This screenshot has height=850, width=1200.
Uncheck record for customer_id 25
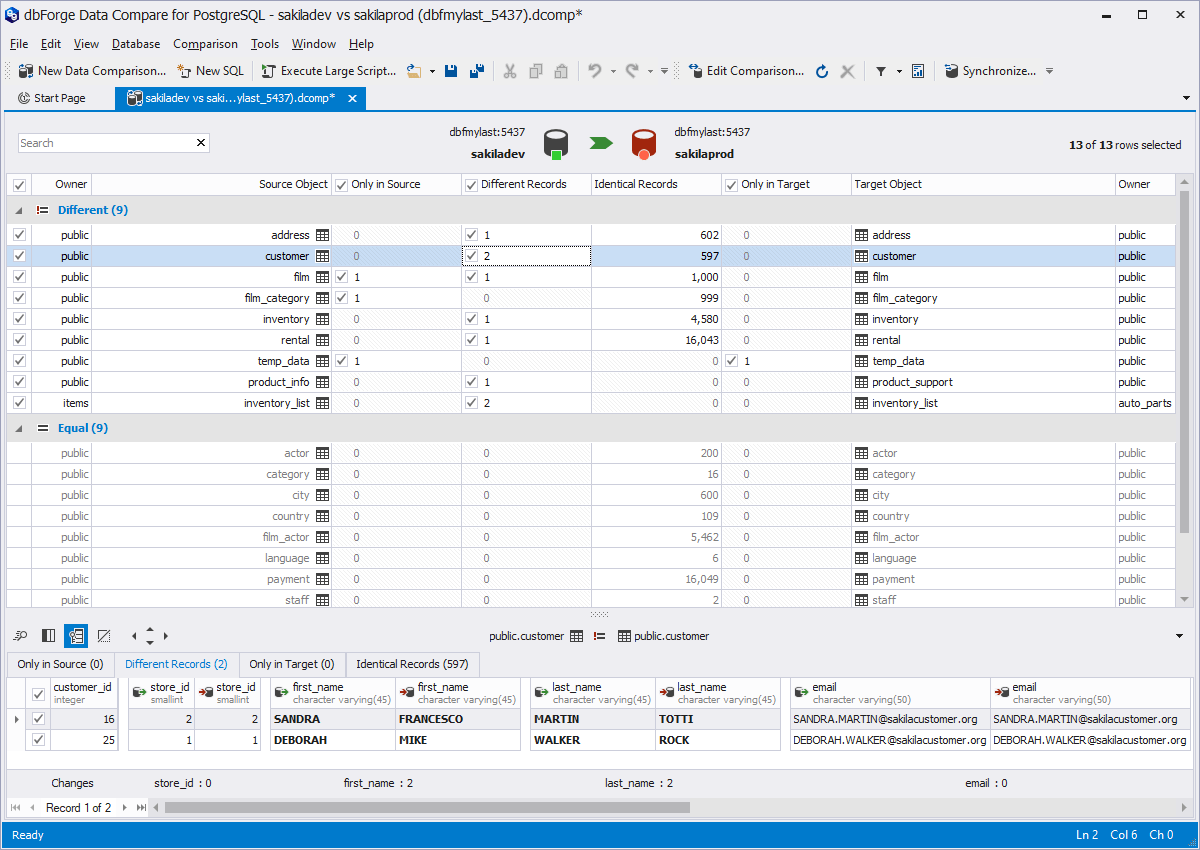tap(38, 739)
